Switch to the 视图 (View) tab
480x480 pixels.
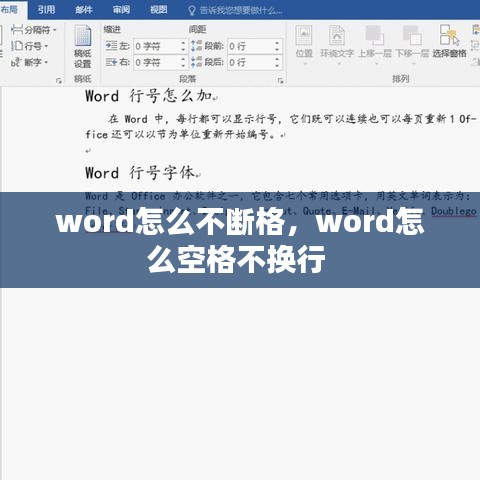tap(158, 10)
